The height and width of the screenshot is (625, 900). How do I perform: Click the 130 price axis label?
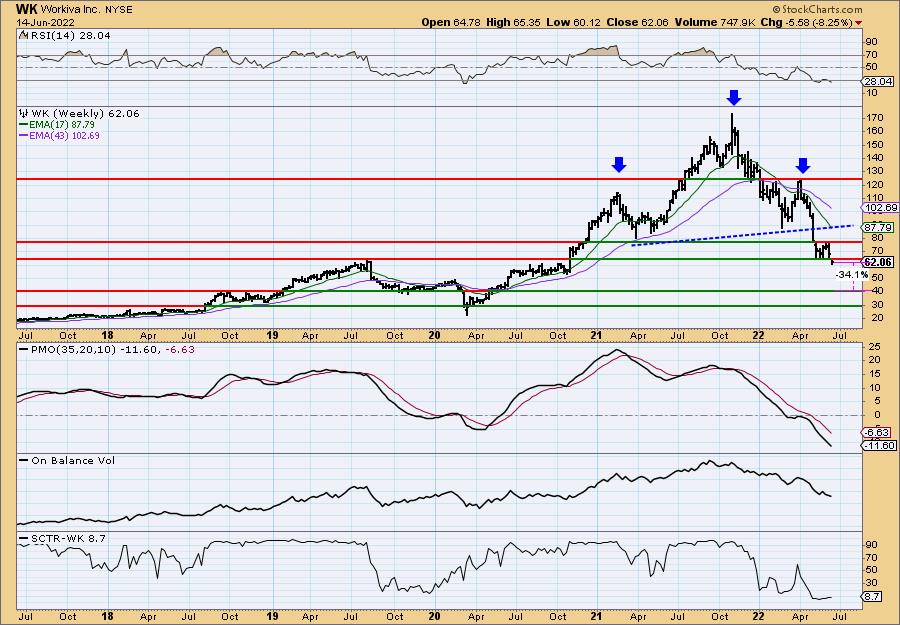[x=875, y=171]
